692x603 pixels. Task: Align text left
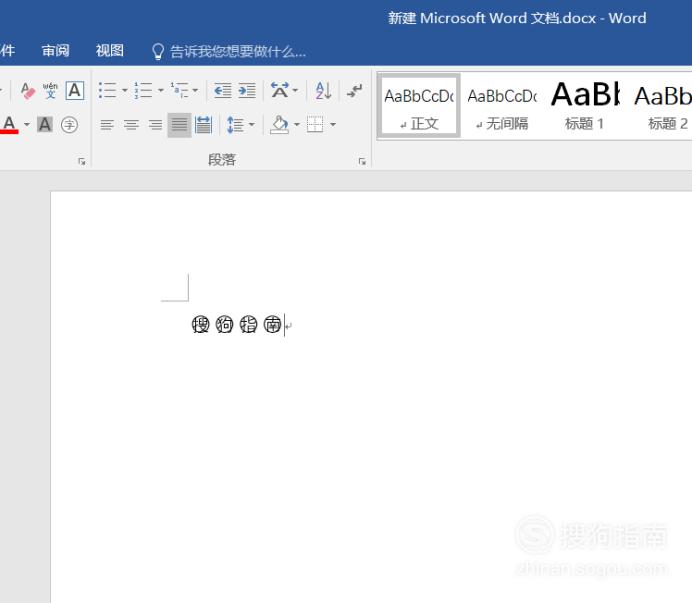107,125
